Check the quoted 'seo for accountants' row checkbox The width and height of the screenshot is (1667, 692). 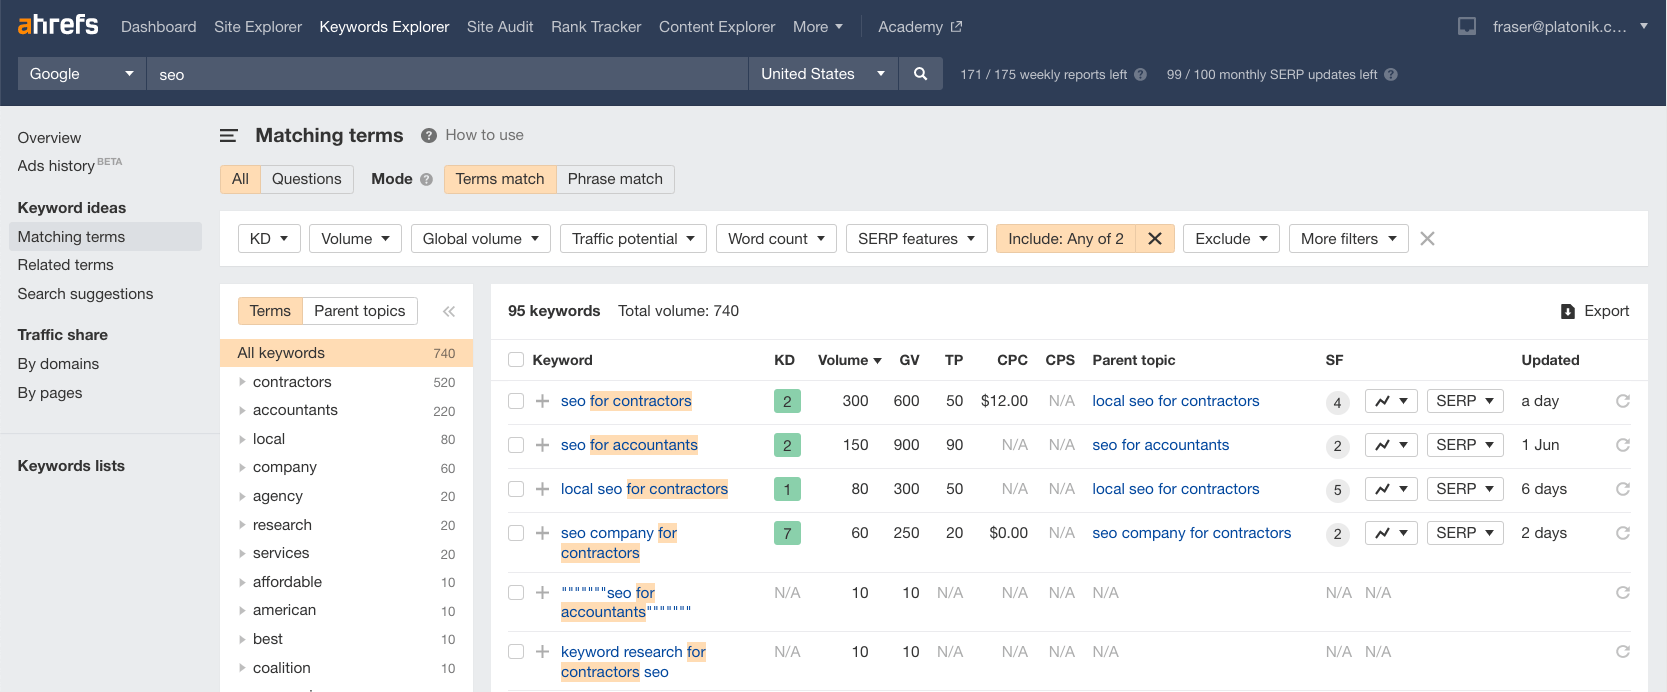coord(516,593)
